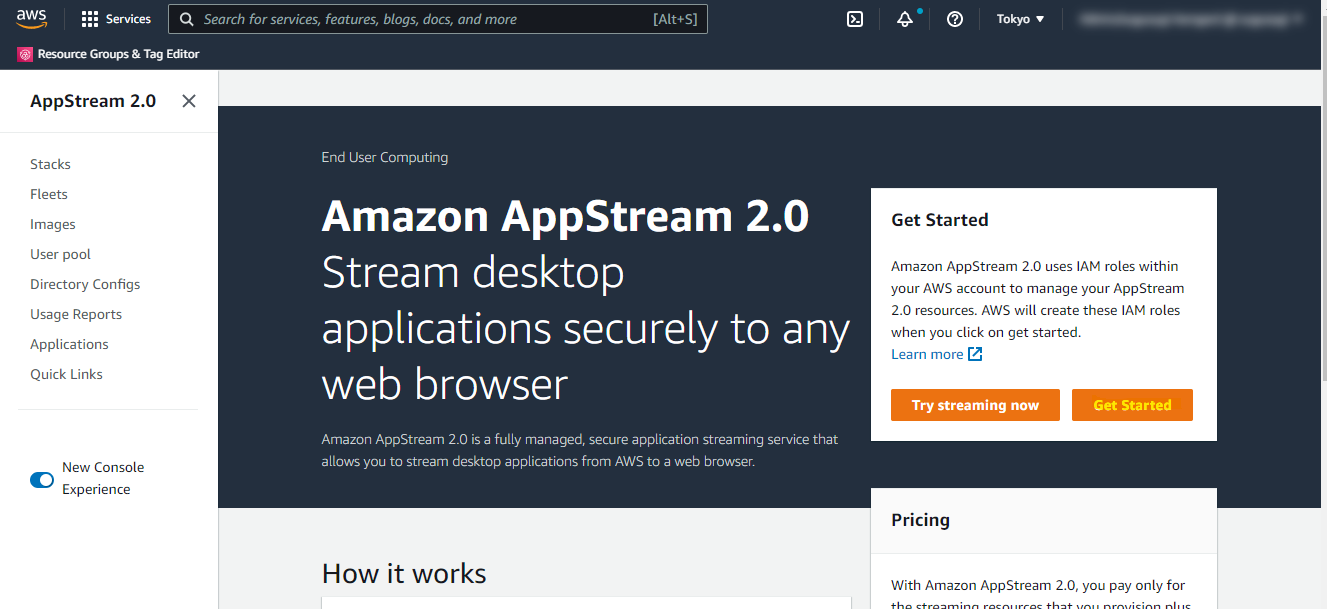Navigate to Stacks in the sidebar
This screenshot has height=609, width=1327.
(50, 164)
